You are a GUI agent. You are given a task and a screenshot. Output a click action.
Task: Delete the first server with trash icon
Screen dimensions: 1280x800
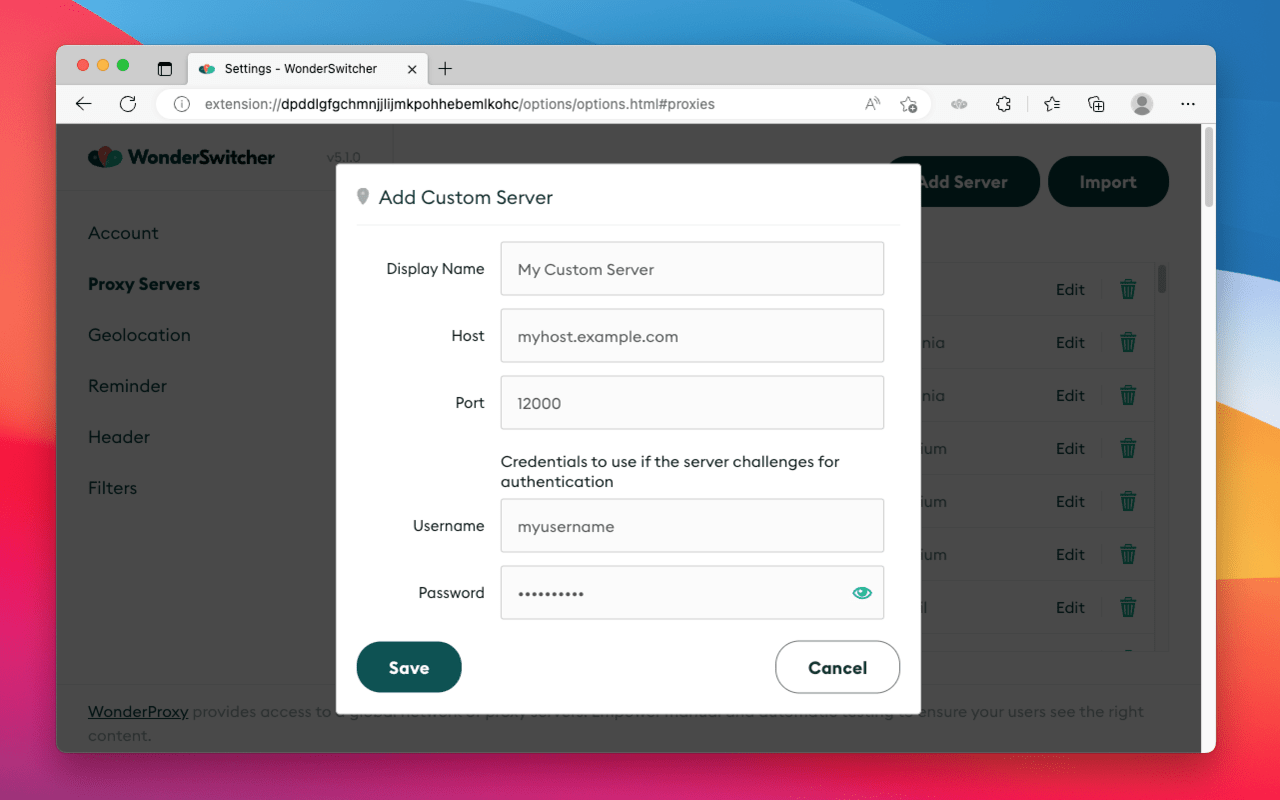tap(1128, 289)
